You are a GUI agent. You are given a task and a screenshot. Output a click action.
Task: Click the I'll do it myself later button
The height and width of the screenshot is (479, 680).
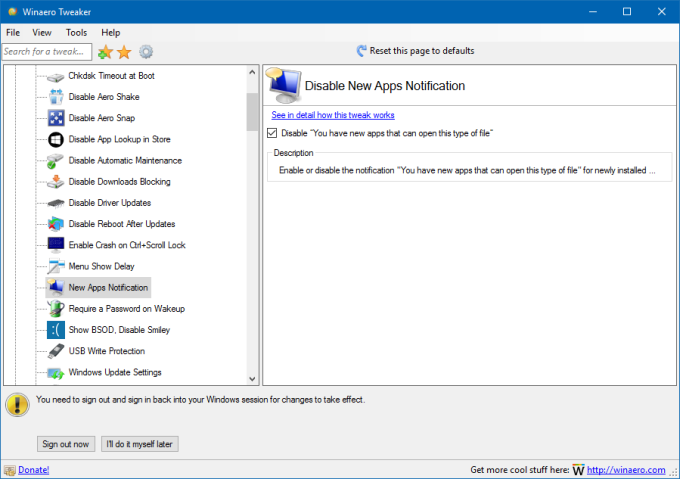click(140, 444)
